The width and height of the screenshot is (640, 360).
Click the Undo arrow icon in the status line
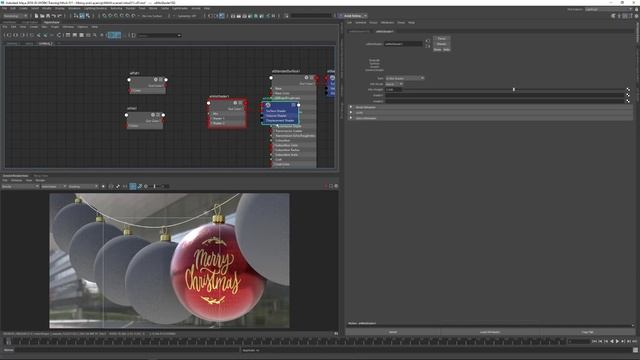tap(53, 16)
